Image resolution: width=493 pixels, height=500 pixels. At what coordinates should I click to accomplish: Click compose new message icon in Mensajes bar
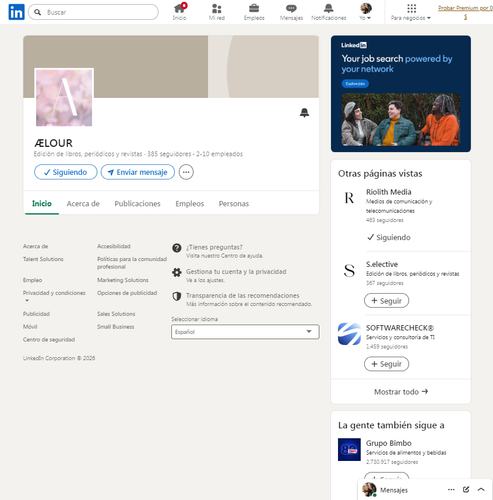466,489
